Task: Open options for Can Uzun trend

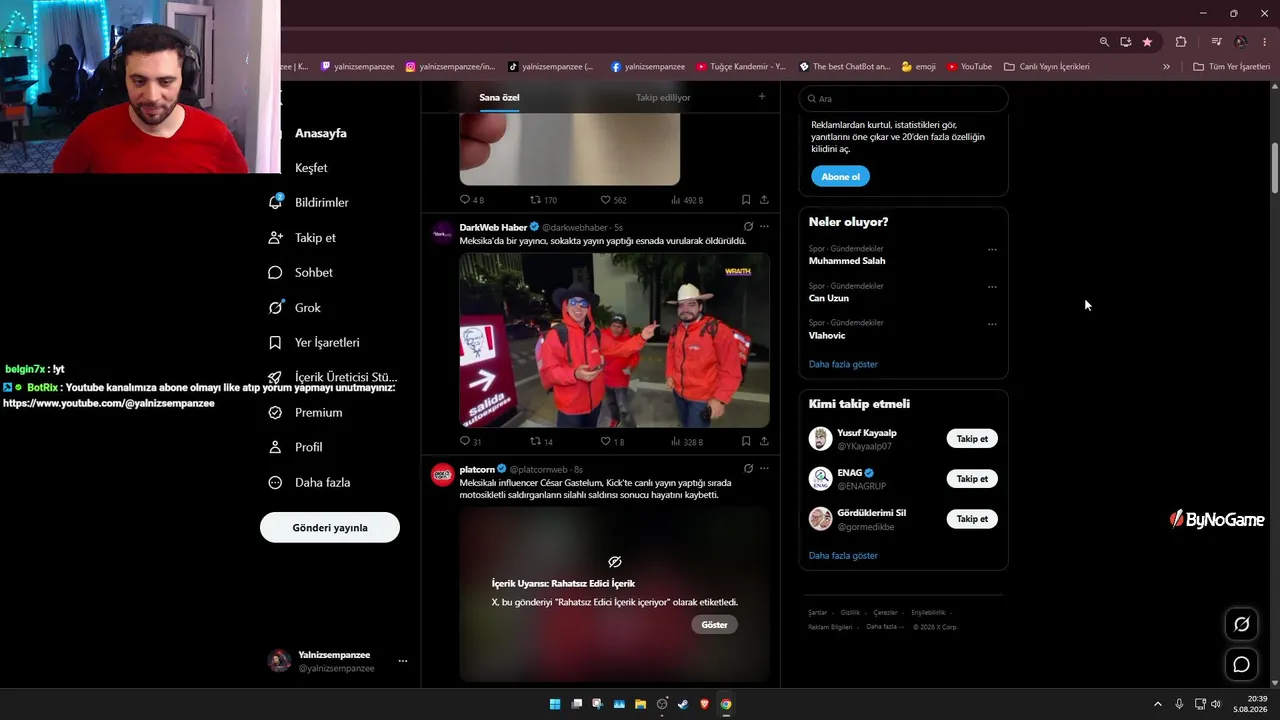Action: point(992,287)
